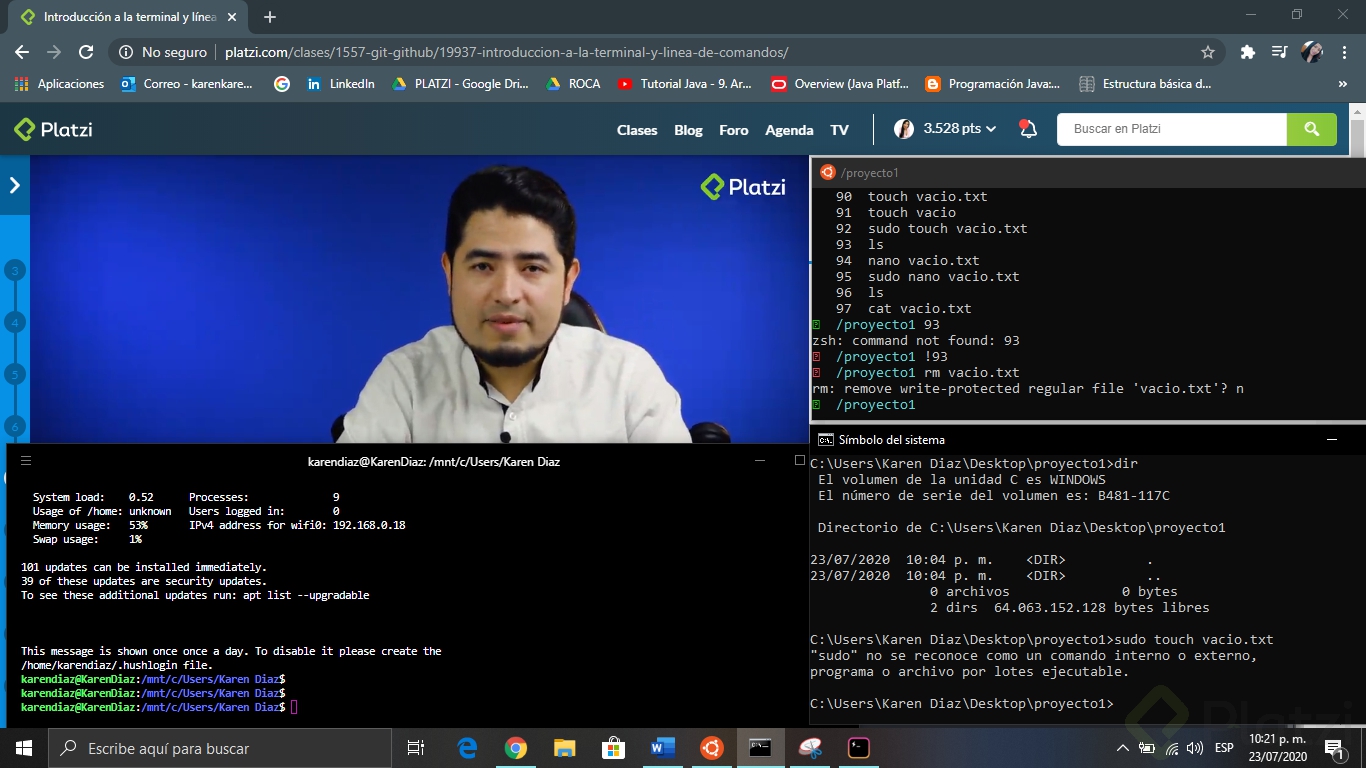Click the instructor video in the Platzi player
Screen dimensions: 1366x768
click(x=418, y=299)
